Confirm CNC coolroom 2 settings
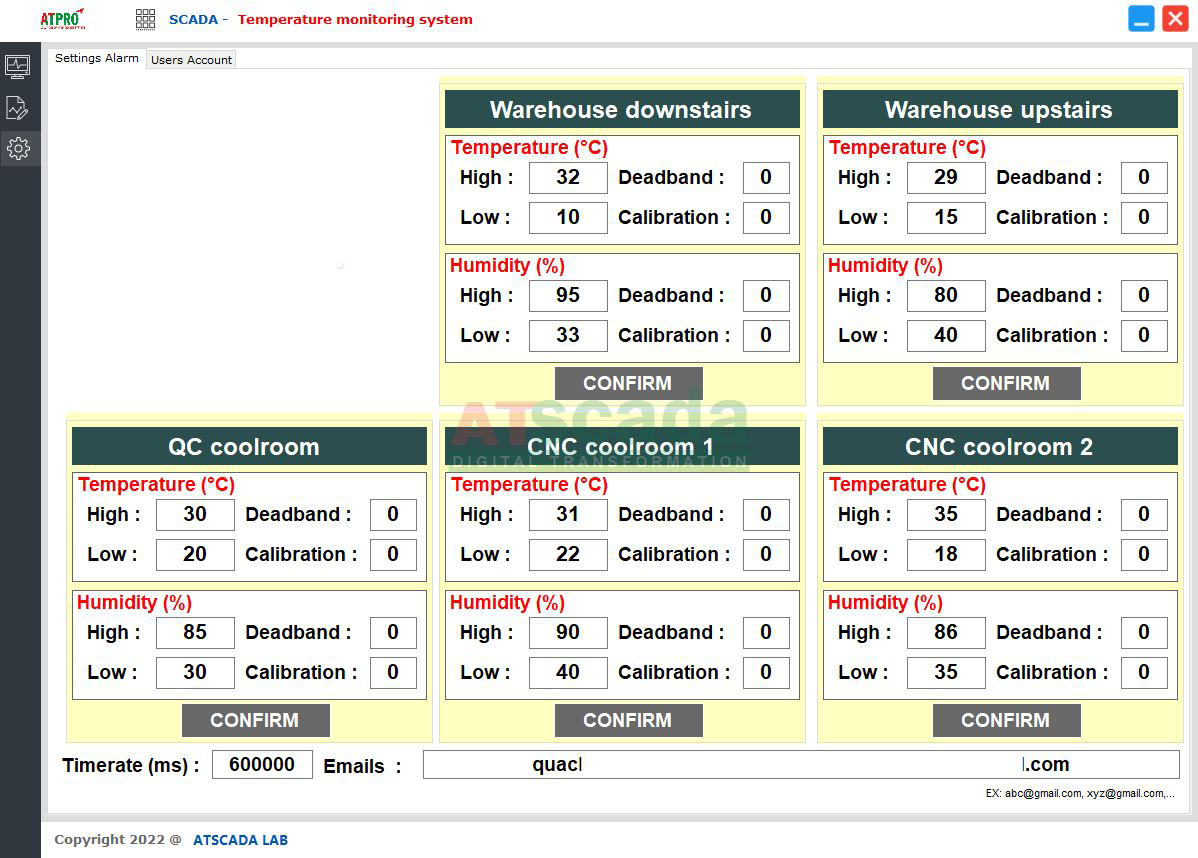This screenshot has width=1198, height=858. point(1006,720)
